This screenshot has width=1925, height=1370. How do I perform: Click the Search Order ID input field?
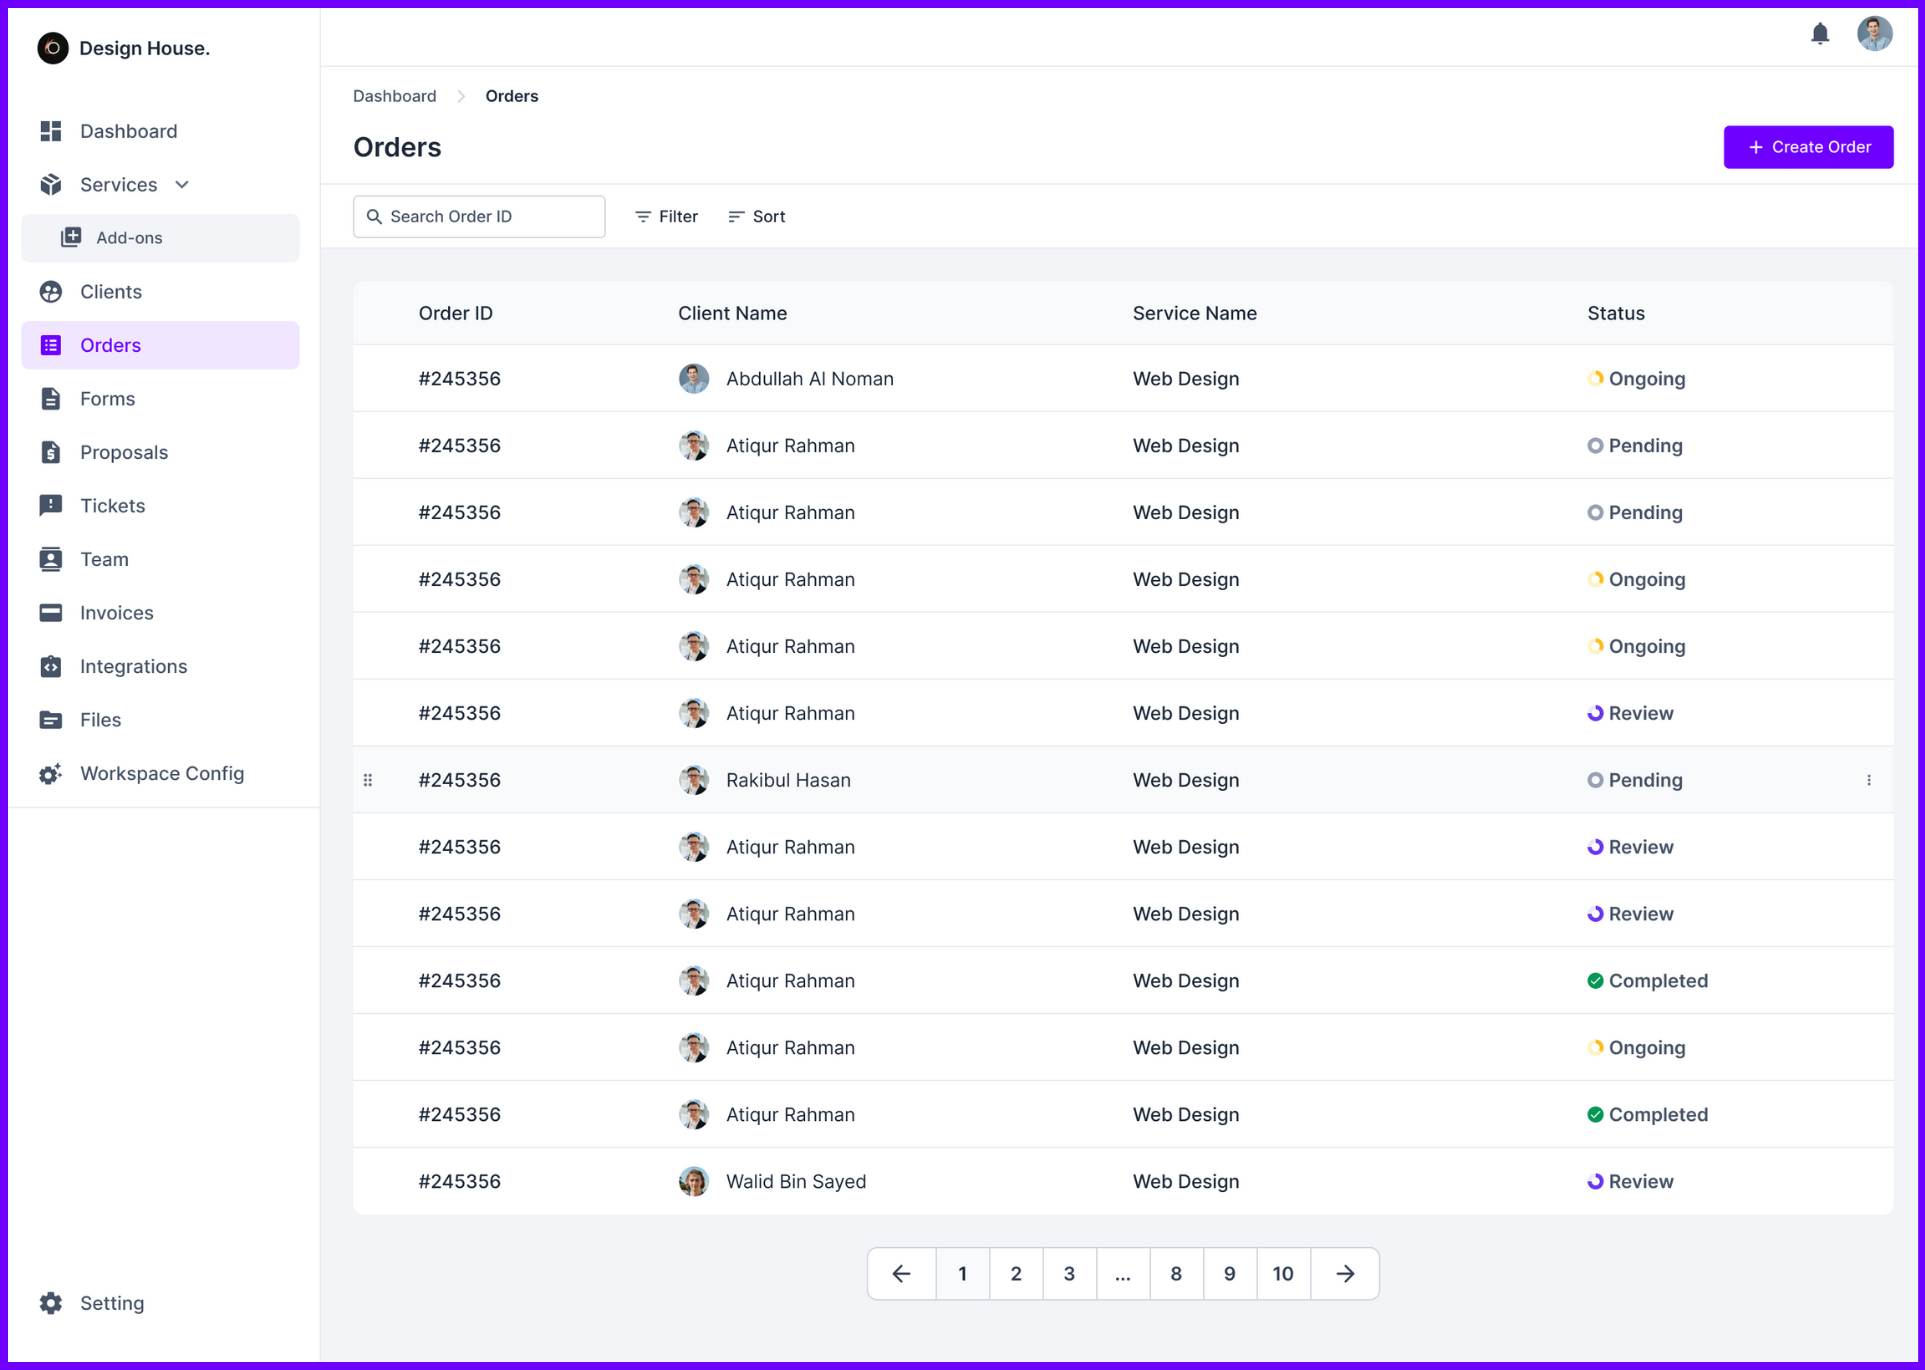click(478, 216)
